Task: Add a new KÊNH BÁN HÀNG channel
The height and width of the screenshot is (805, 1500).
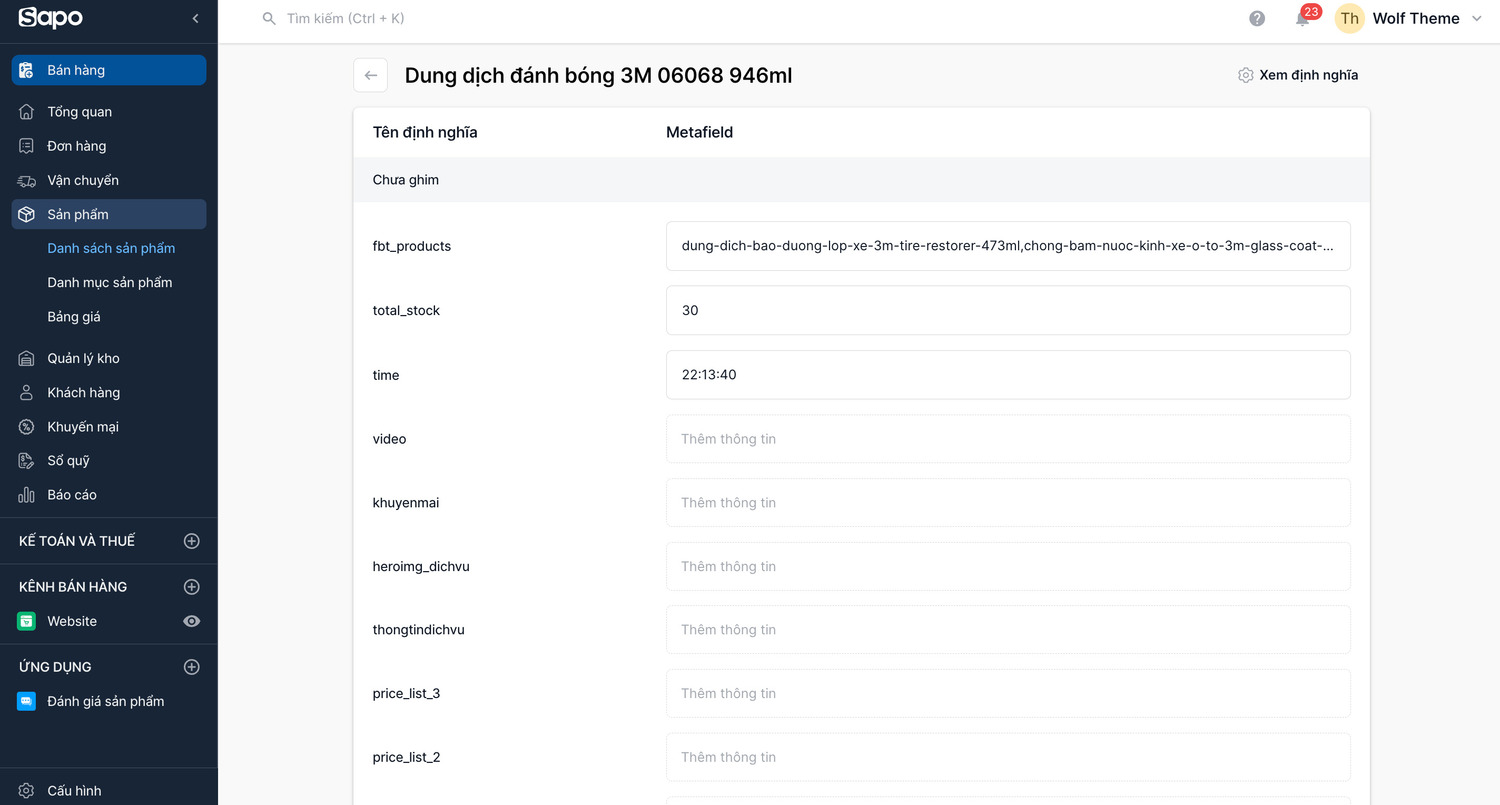Action: pyautogui.click(x=192, y=587)
